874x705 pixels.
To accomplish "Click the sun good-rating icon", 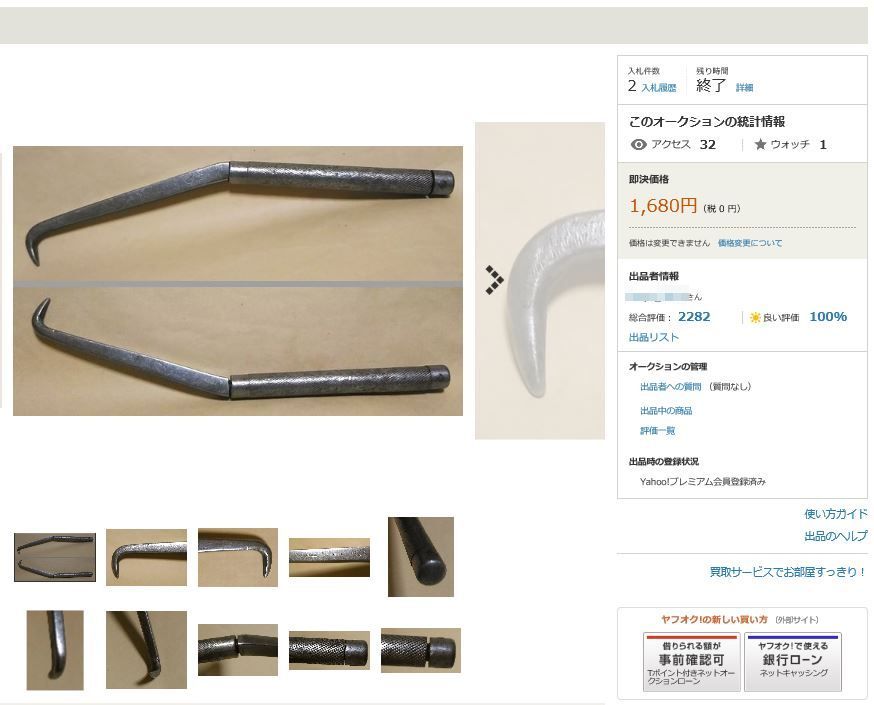I will tap(755, 317).
